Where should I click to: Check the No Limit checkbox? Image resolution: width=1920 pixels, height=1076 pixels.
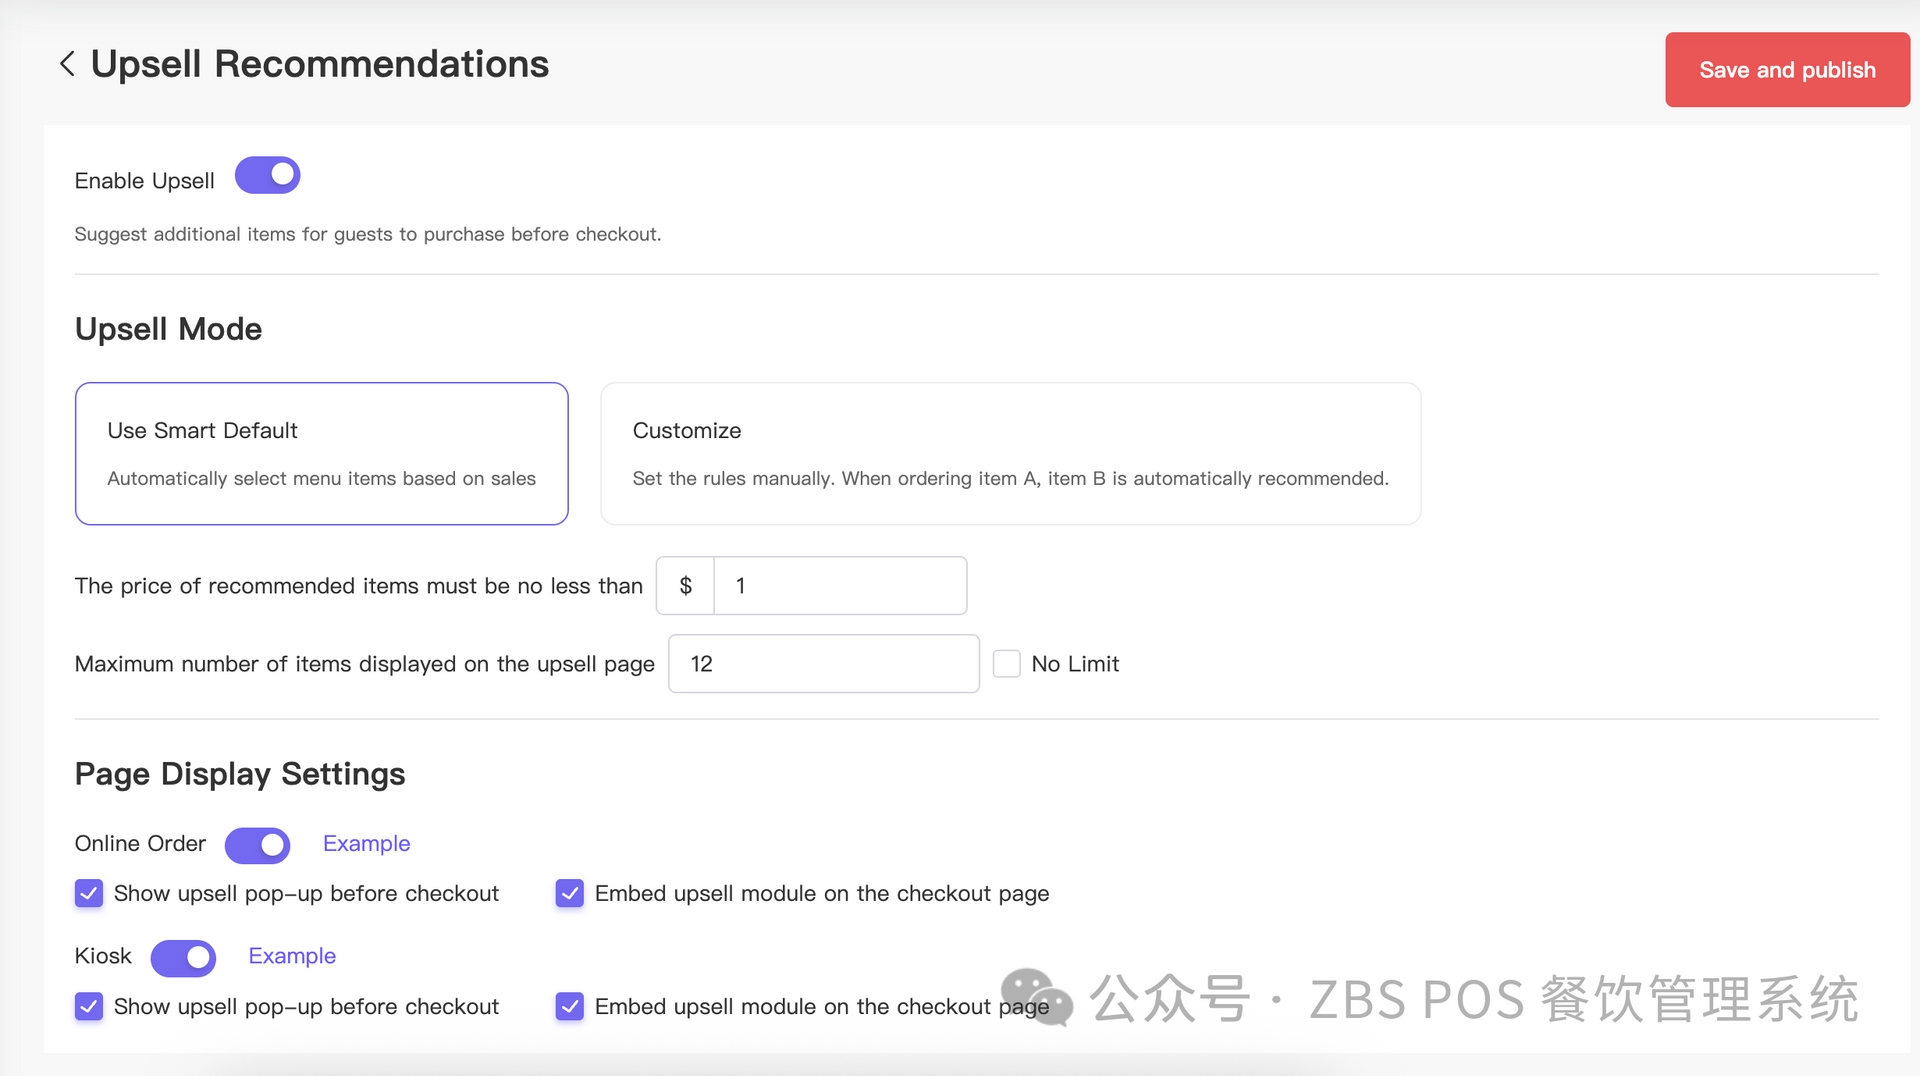(1006, 664)
